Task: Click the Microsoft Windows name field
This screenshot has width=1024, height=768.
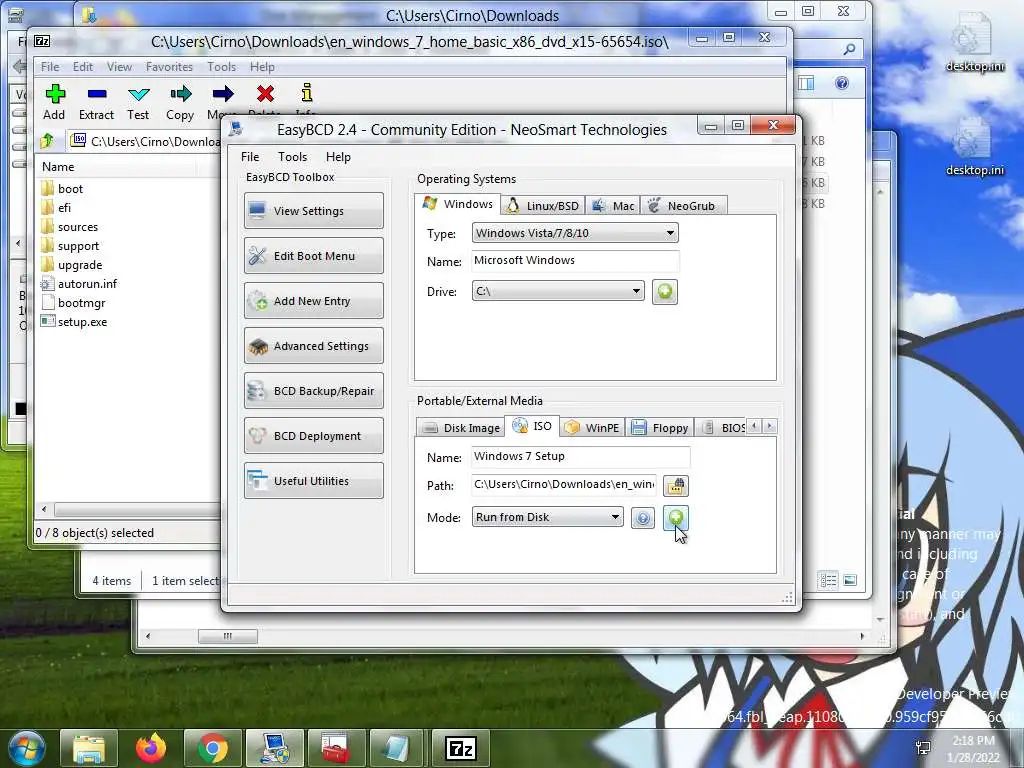Action: tap(575, 260)
